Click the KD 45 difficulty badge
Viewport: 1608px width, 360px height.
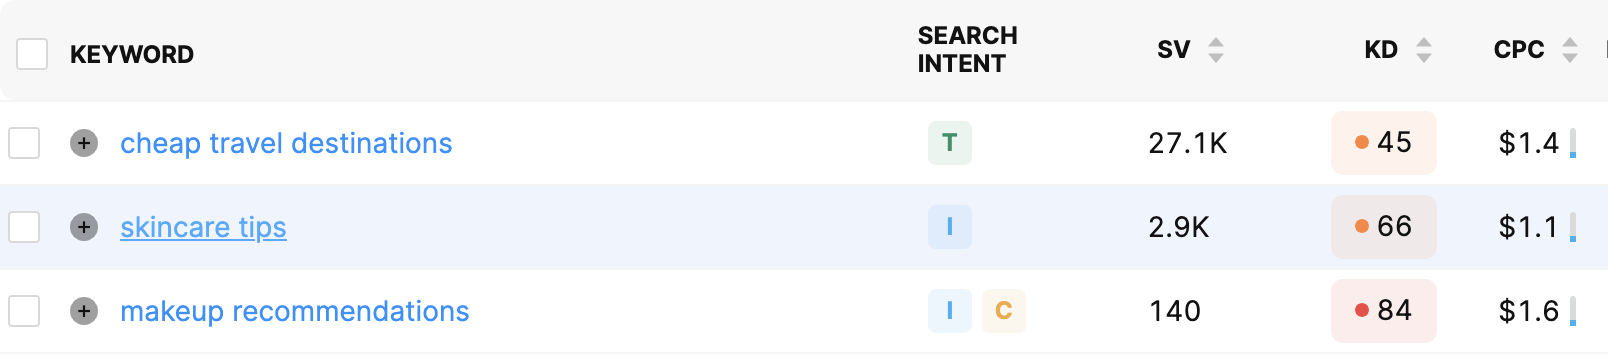[x=1384, y=143]
